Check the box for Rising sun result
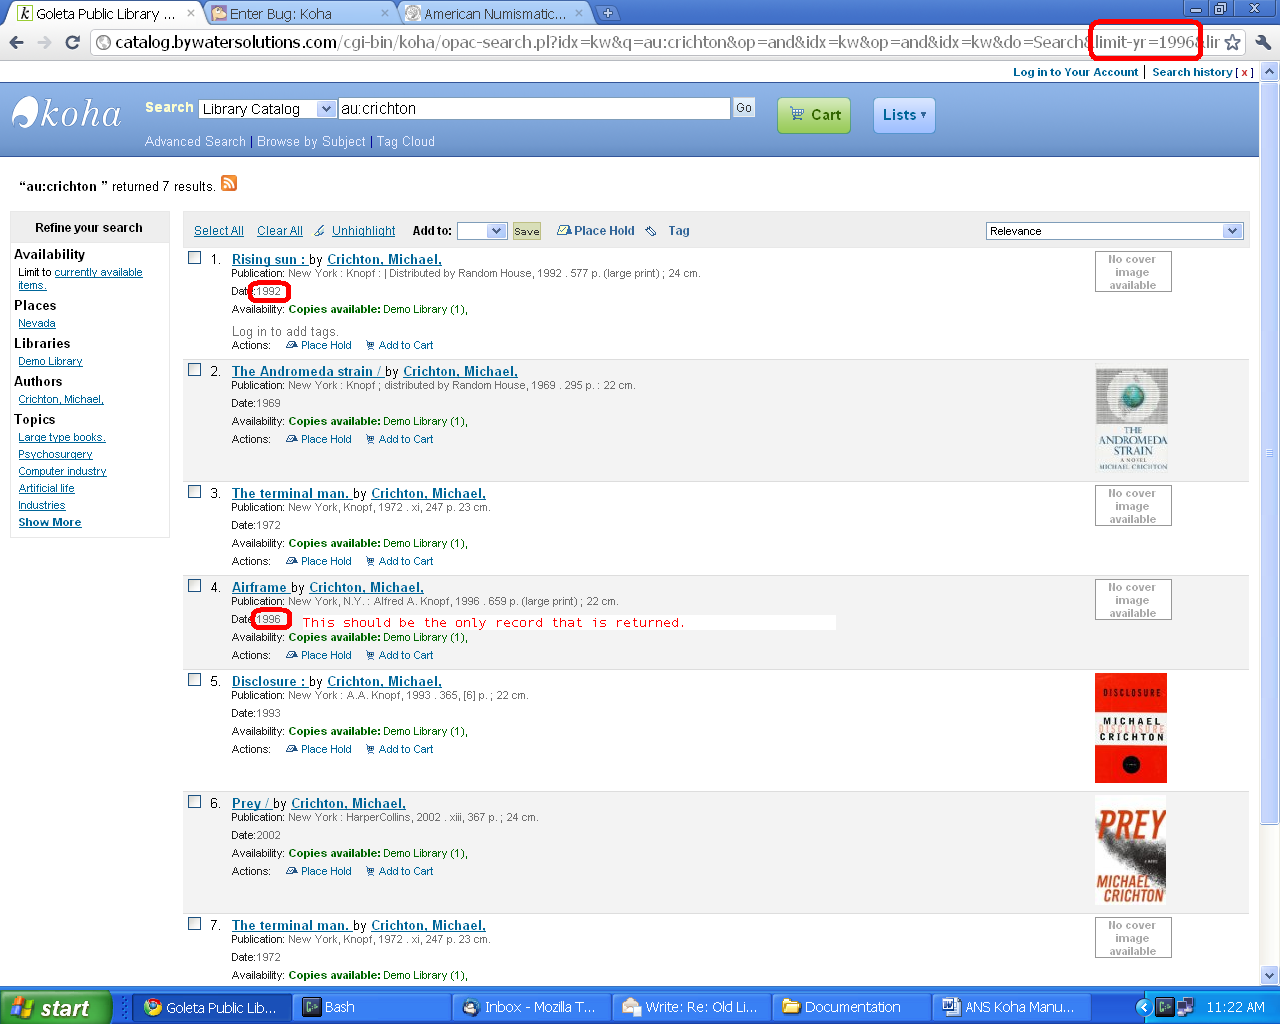 [x=195, y=258]
